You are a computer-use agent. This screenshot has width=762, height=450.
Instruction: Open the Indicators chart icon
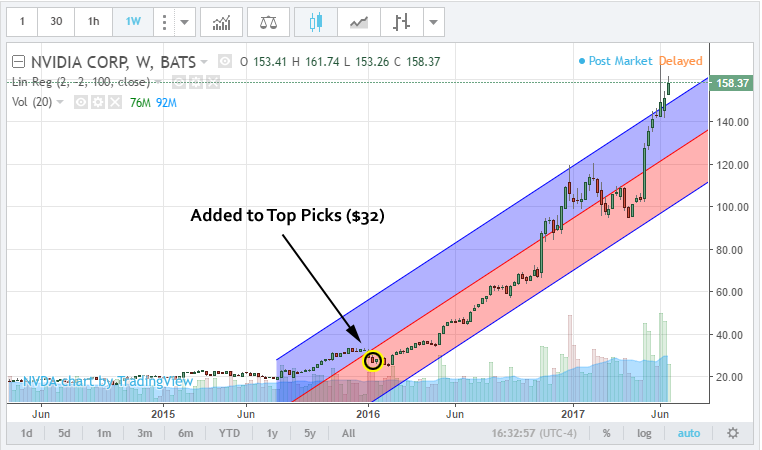[222, 22]
